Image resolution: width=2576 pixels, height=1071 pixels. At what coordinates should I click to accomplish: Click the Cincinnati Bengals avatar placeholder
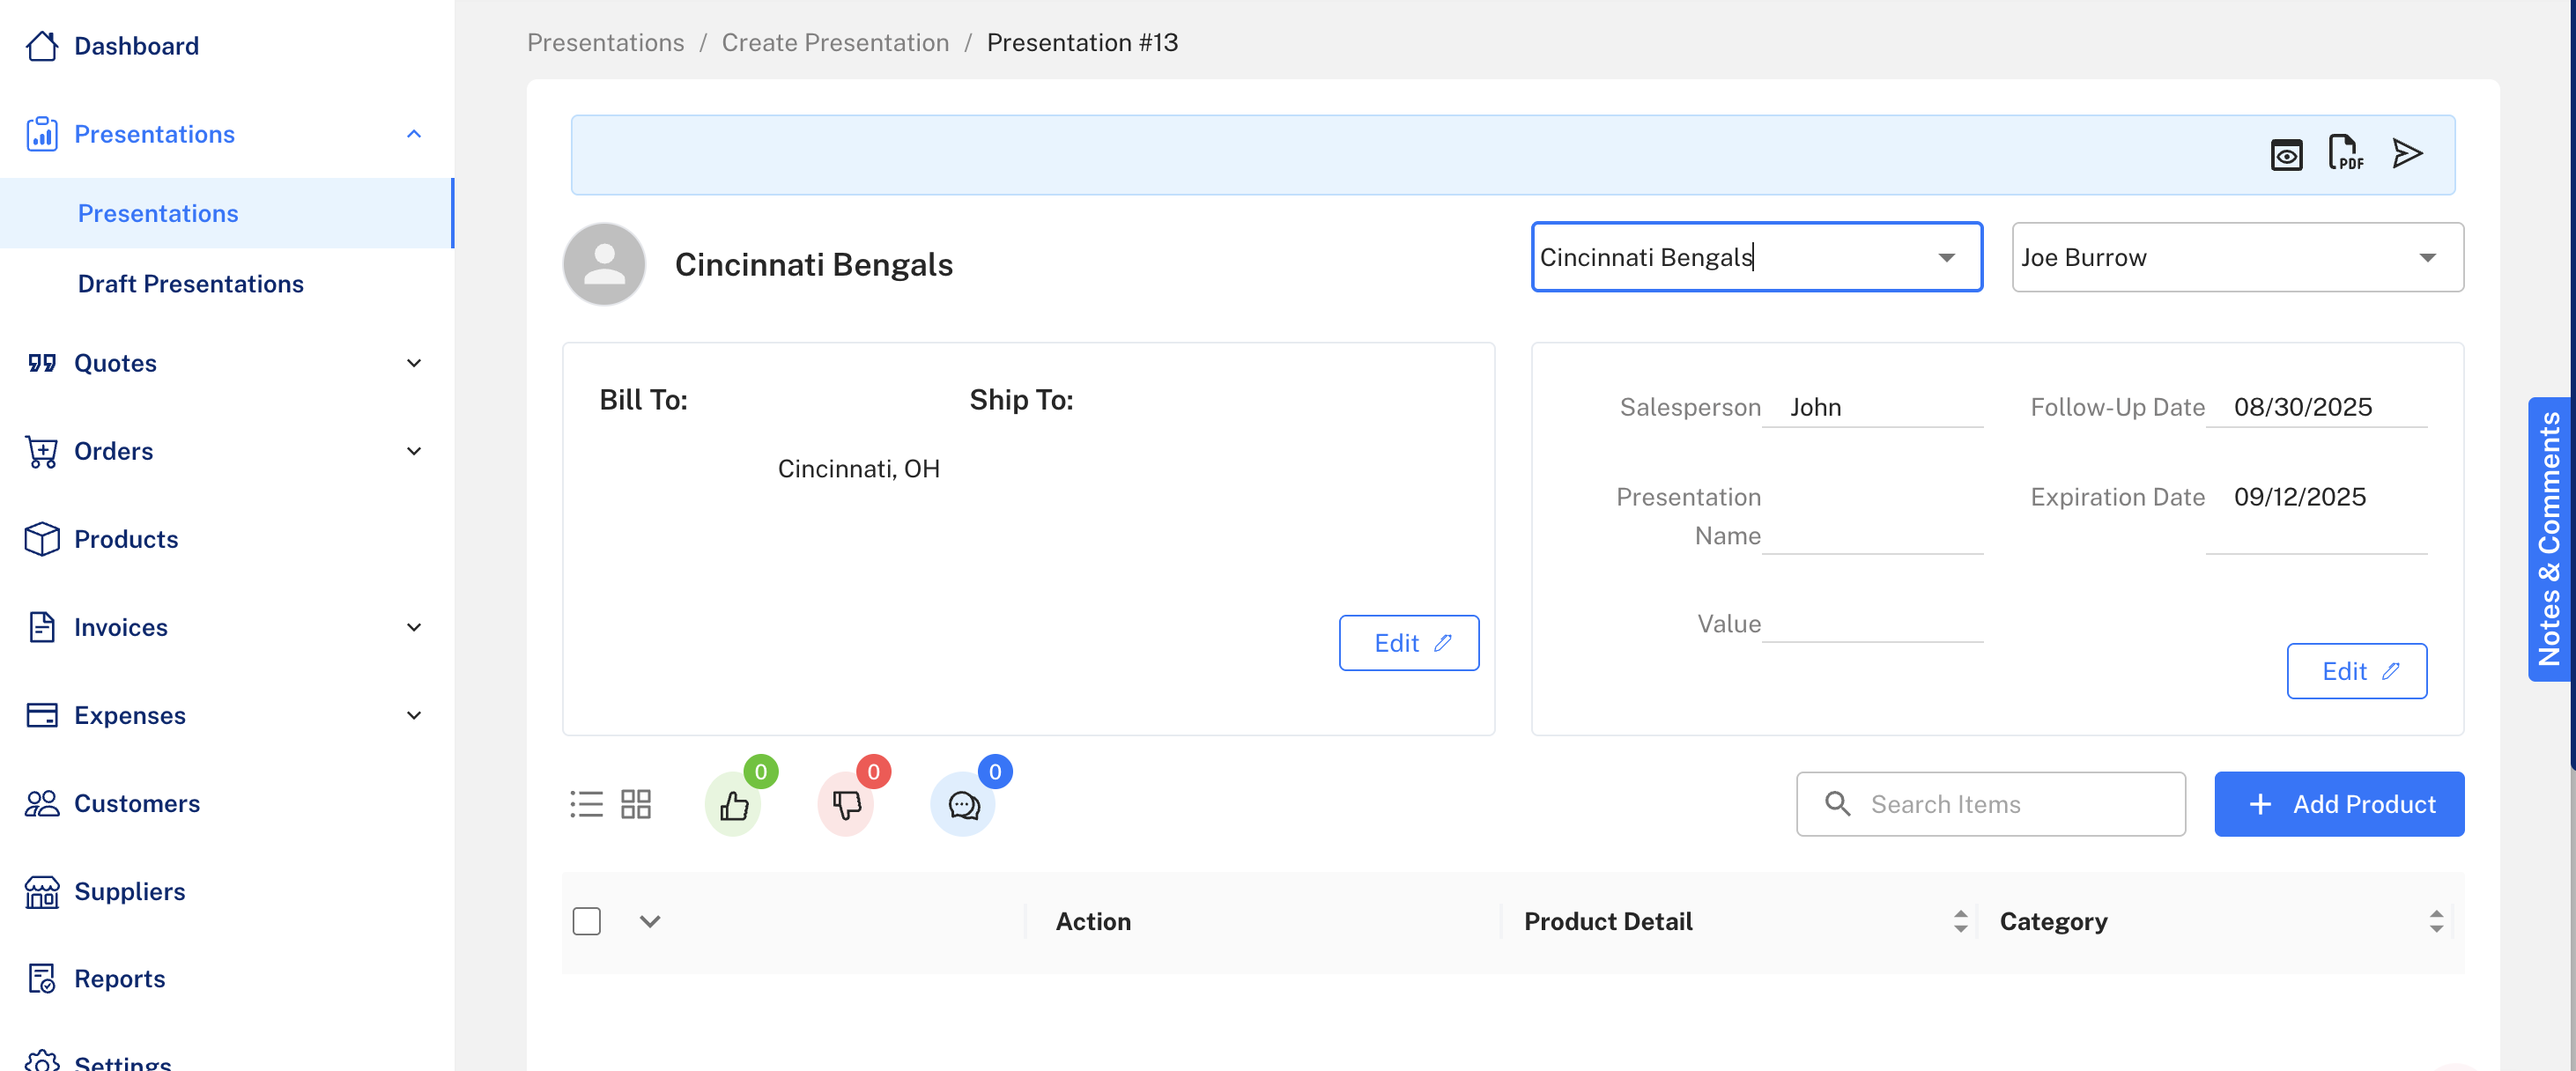click(x=604, y=264)
